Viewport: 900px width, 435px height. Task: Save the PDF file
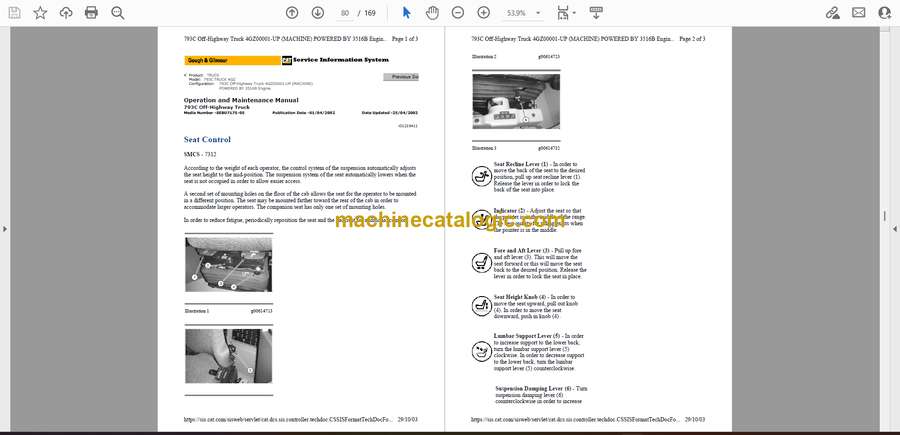click(14, 13)
